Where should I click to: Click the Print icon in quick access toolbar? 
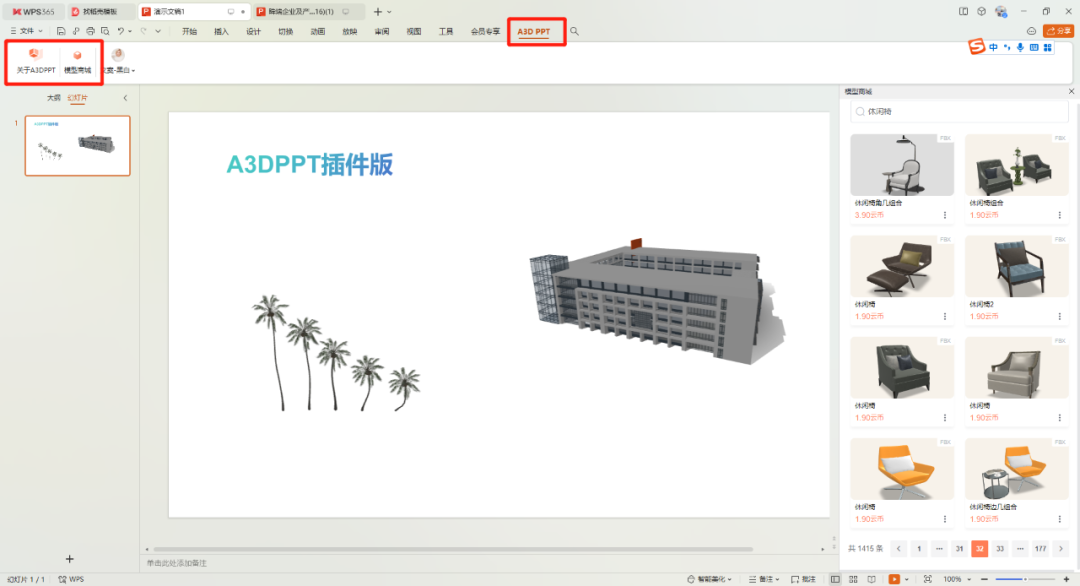click(x=90, y=31)
